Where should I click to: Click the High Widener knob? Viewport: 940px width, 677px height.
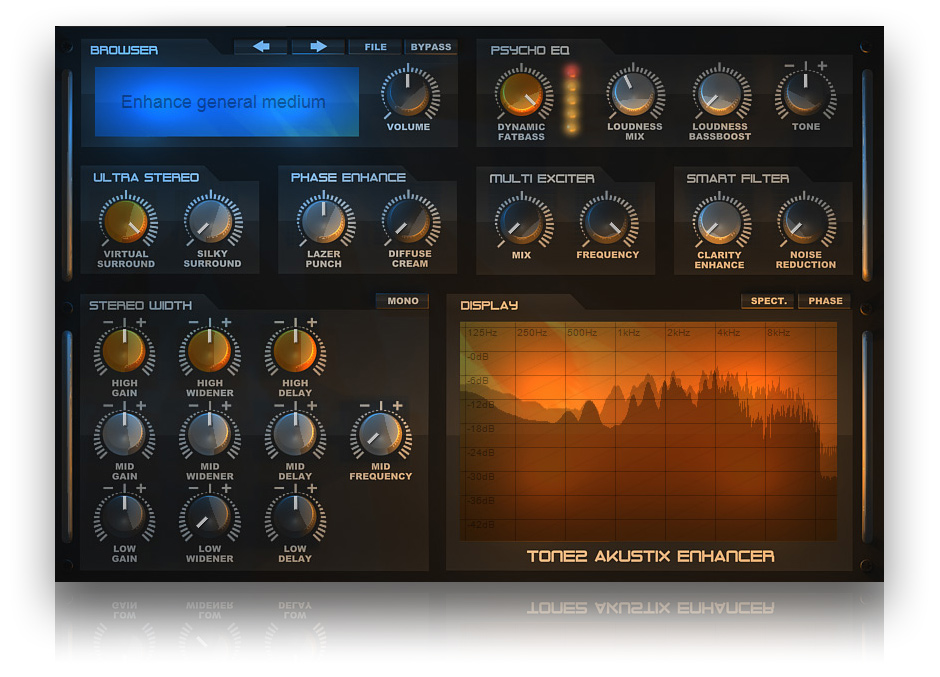pyautogui.click(x=209, y=351)
